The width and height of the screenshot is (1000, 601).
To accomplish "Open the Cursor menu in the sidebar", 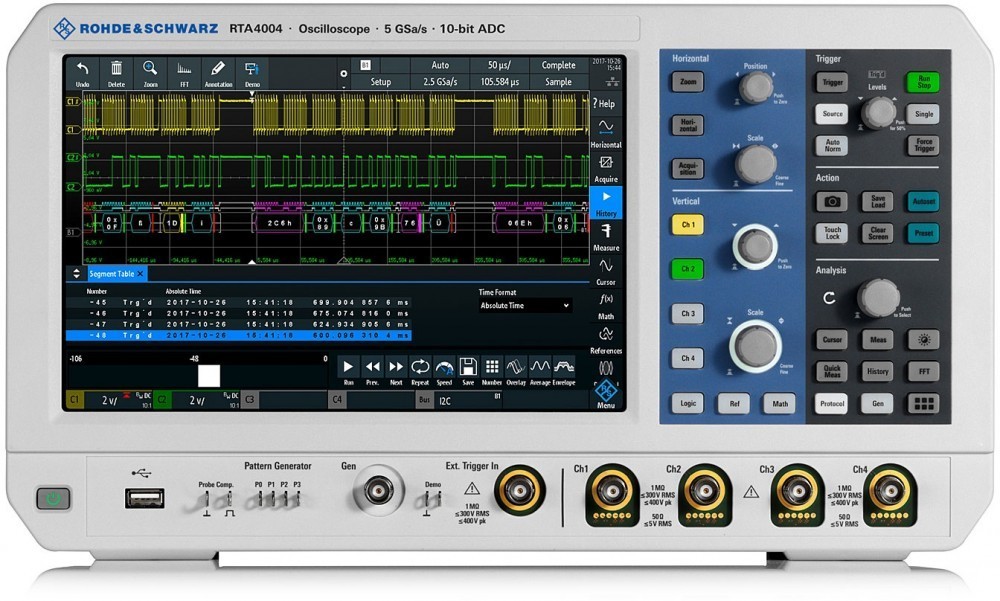I will click(606, 272).
